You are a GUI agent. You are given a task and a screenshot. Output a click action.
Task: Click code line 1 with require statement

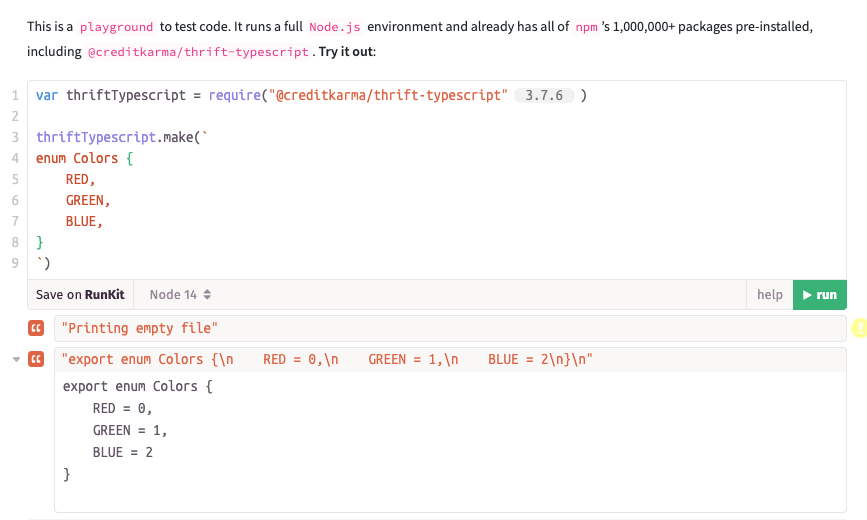pos(311,95)
